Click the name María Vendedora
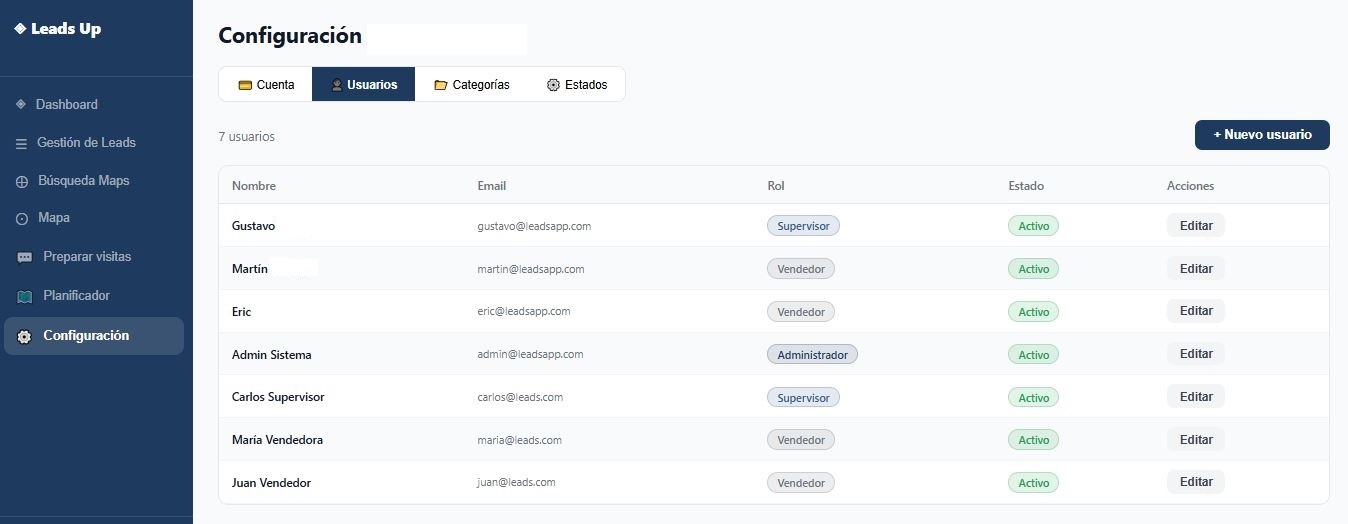 277,440
